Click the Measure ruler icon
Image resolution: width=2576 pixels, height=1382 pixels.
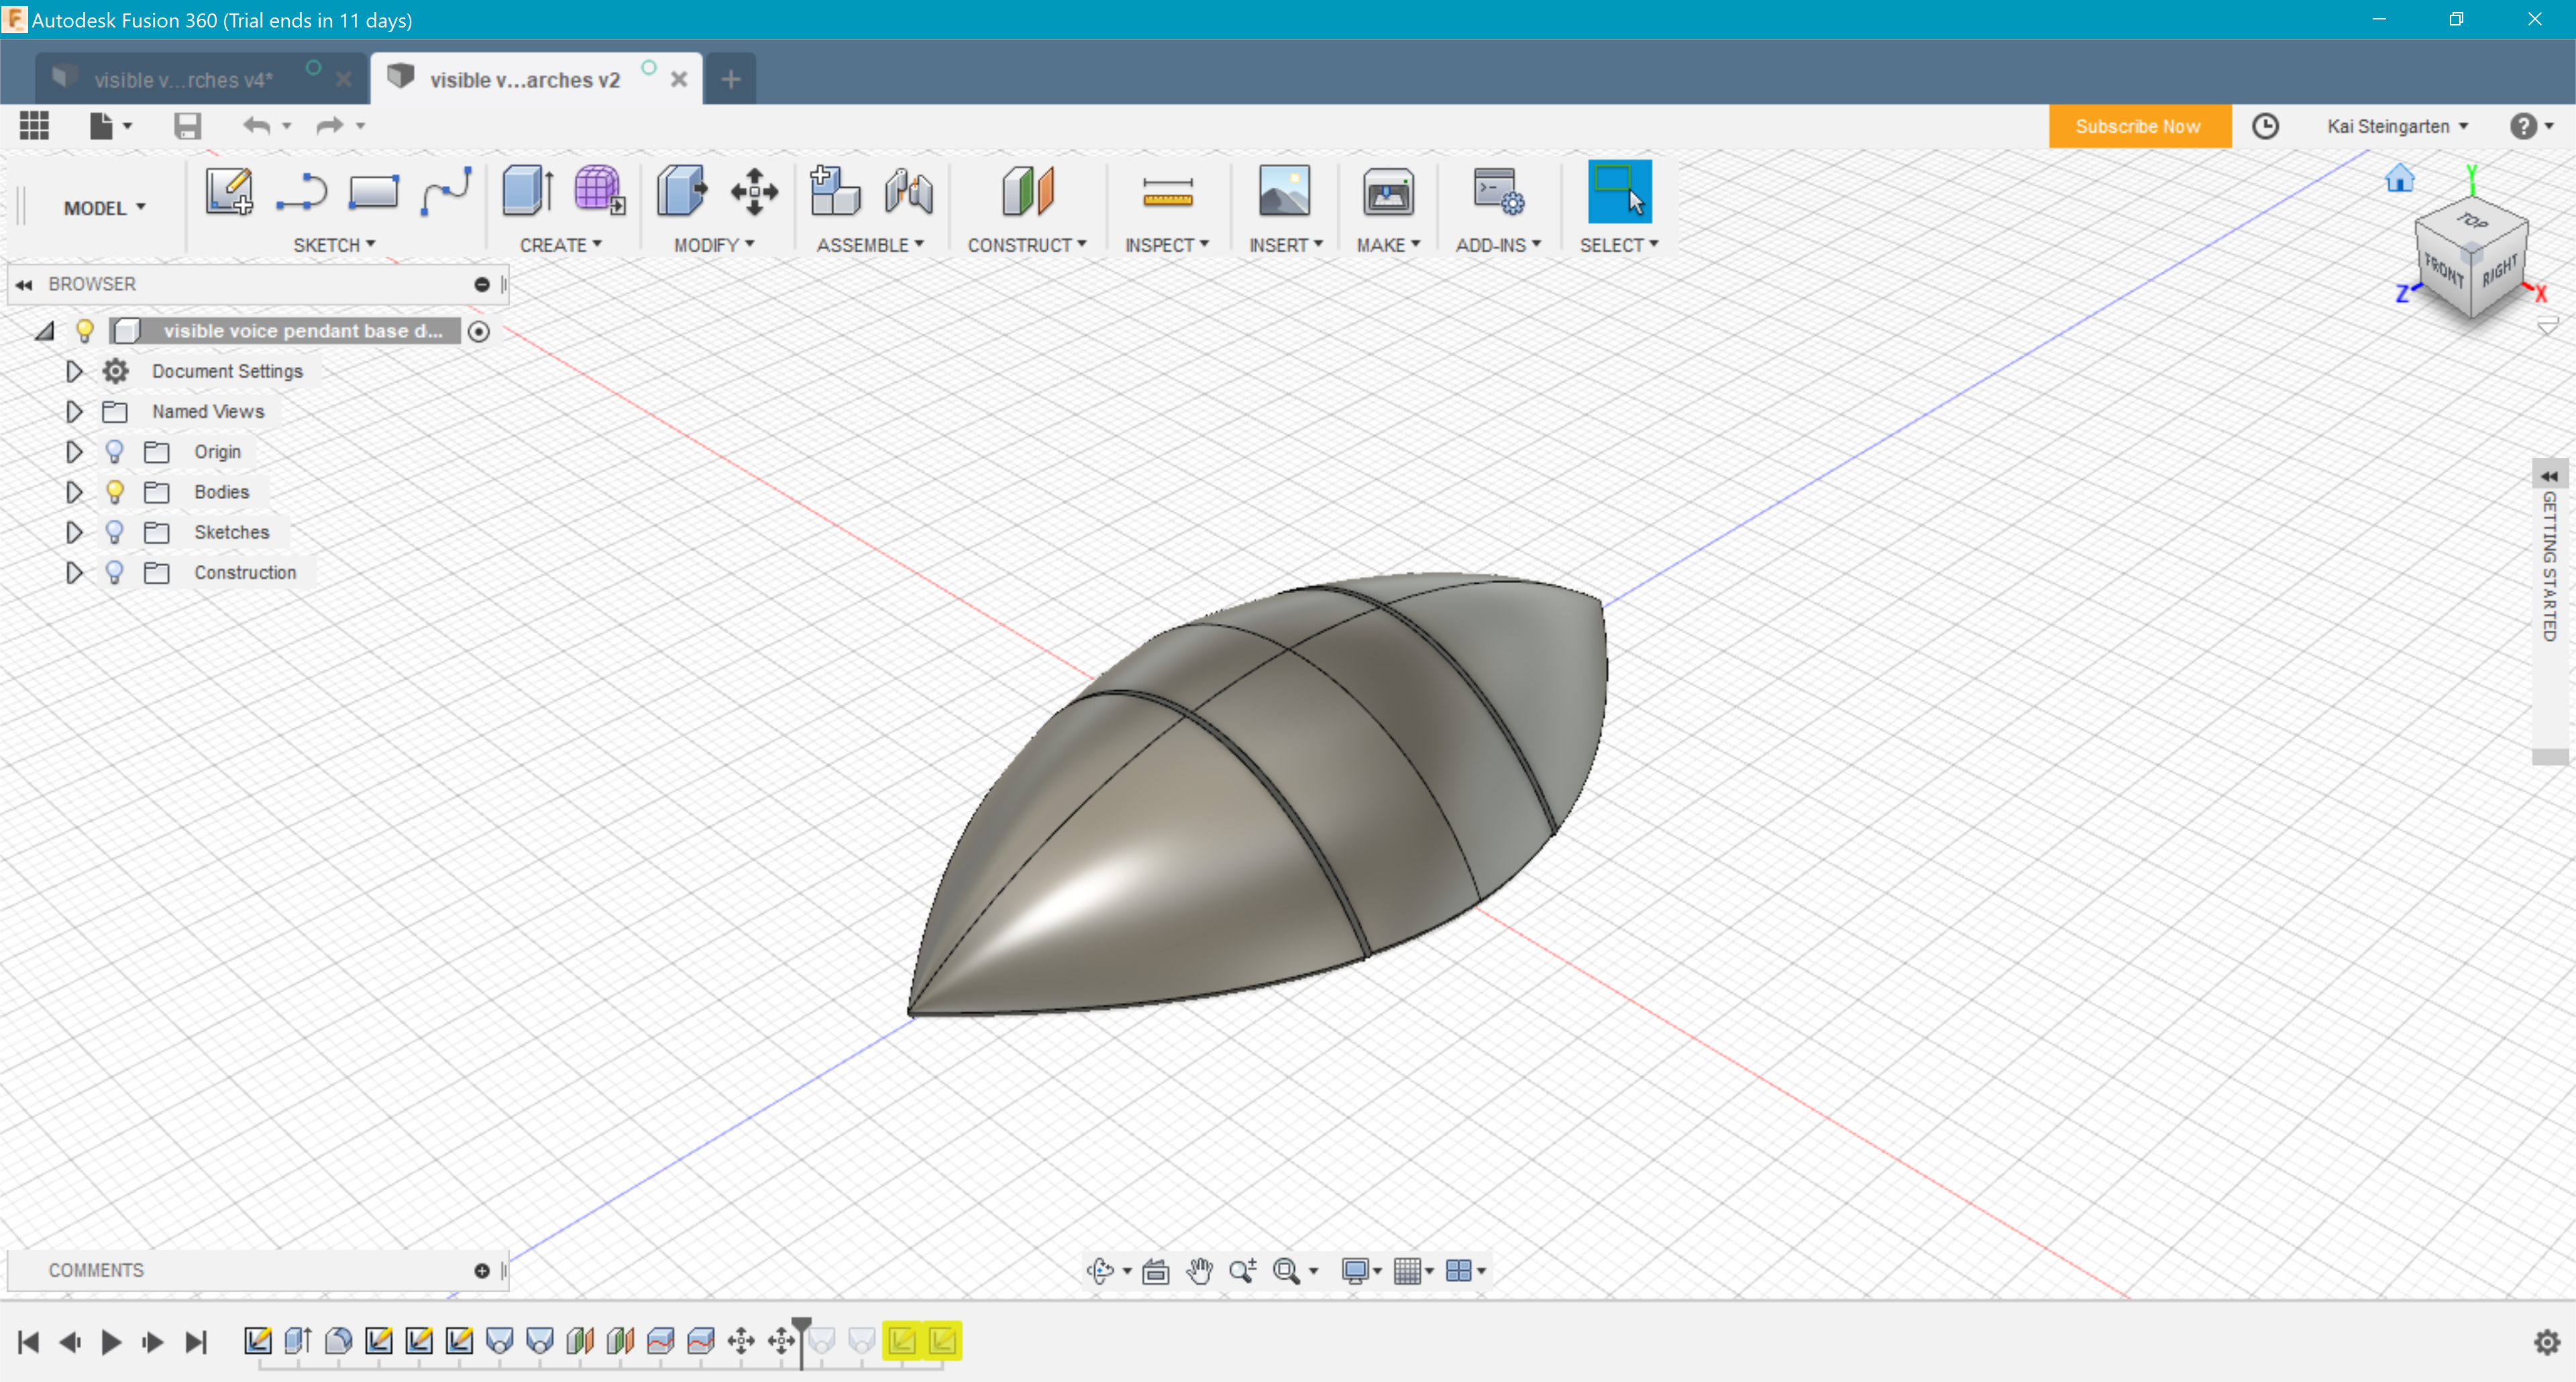pos(1167,191)
